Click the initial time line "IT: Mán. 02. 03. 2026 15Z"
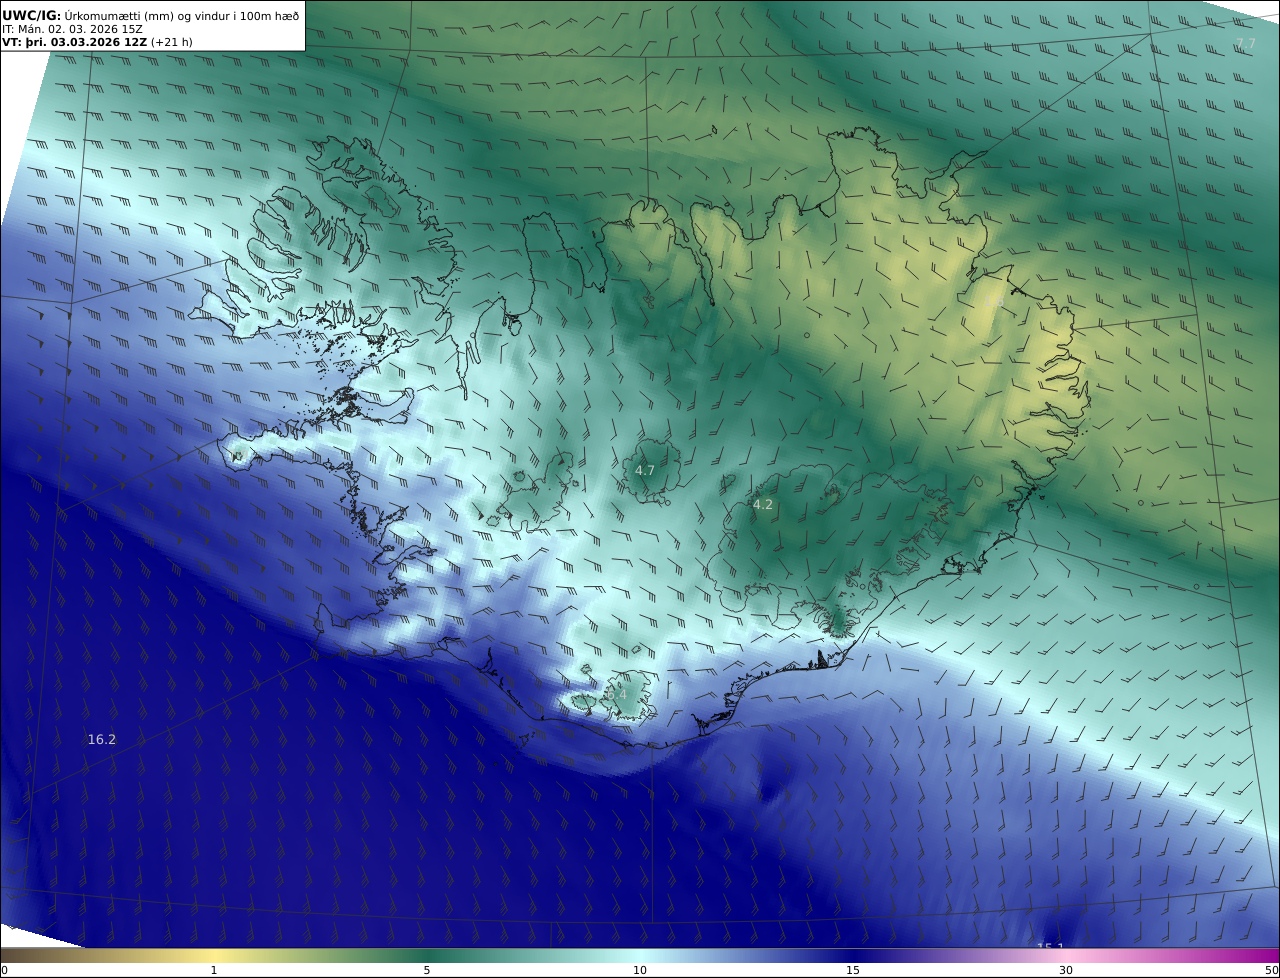Viewport: 1280px width, 978px height. click(x=72, y=29)
